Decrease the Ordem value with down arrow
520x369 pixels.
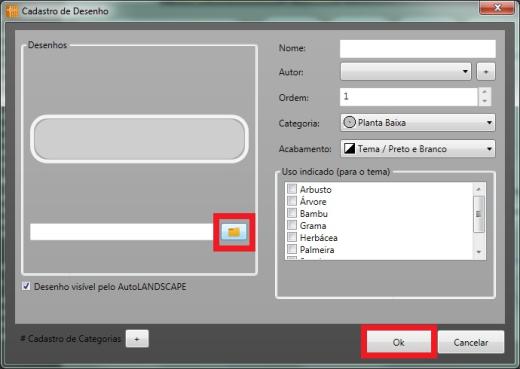(x=485, y=101)
